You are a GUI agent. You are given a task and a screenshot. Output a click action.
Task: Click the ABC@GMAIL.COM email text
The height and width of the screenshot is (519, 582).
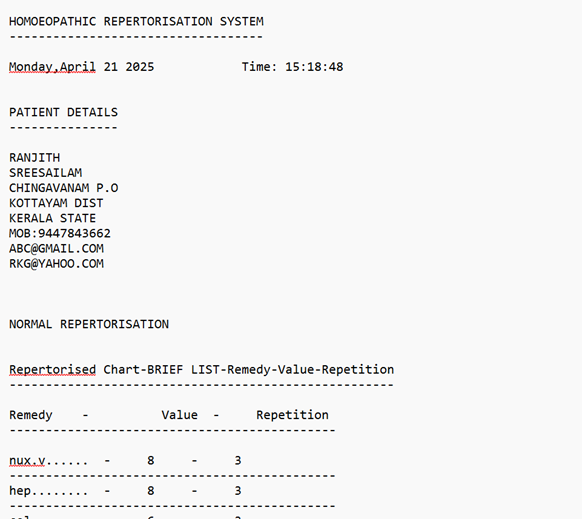(56, 249)
